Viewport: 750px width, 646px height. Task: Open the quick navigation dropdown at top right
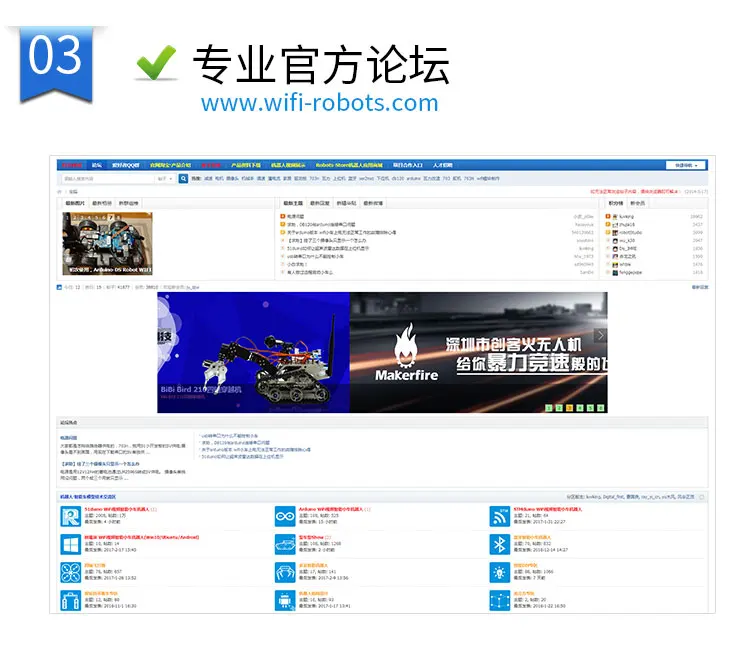[686, 165]
